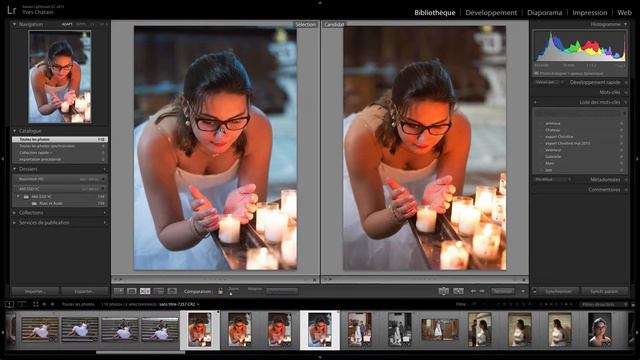
Task: Select Grid view icon in toolbar
Action: tap(119, 291)
